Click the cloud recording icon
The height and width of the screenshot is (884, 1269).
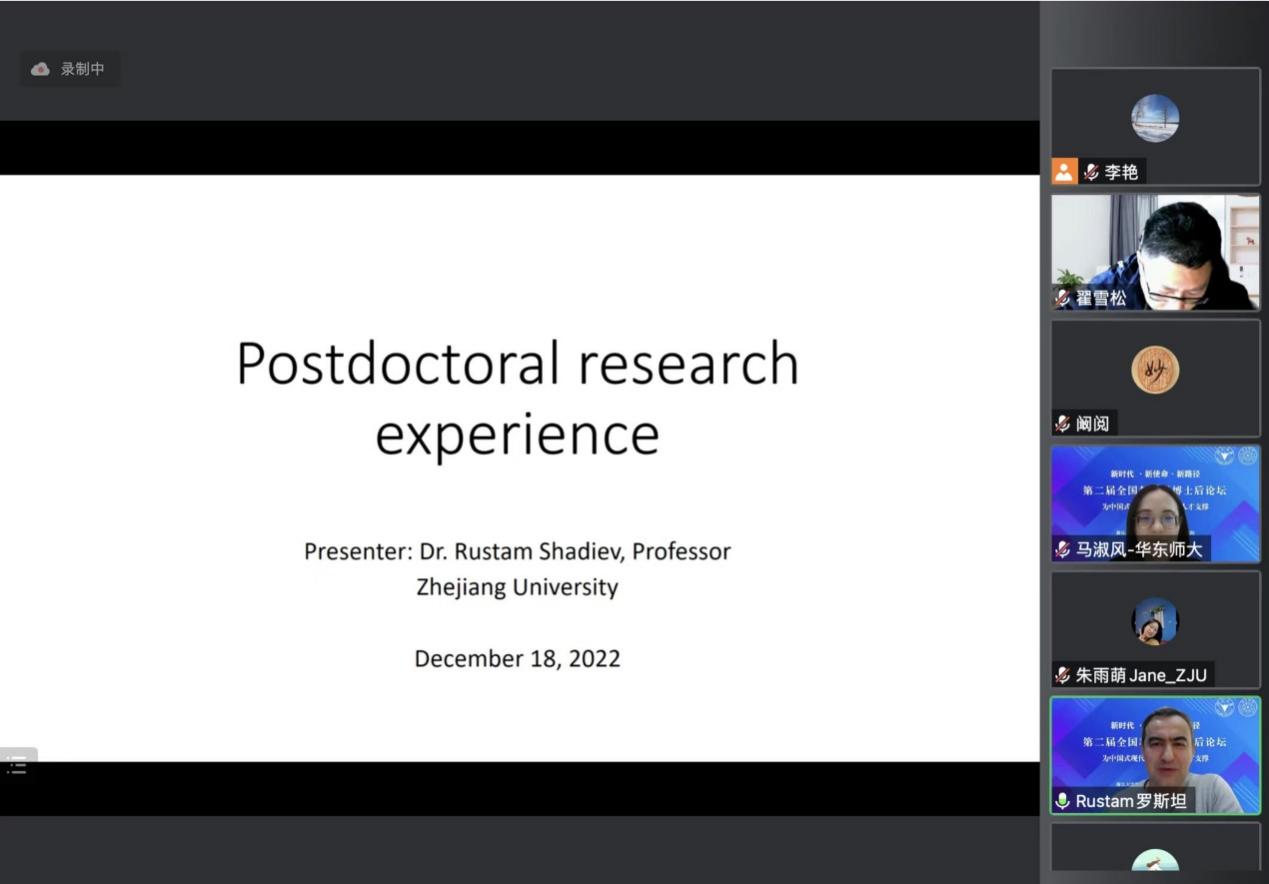click(40, 69)
